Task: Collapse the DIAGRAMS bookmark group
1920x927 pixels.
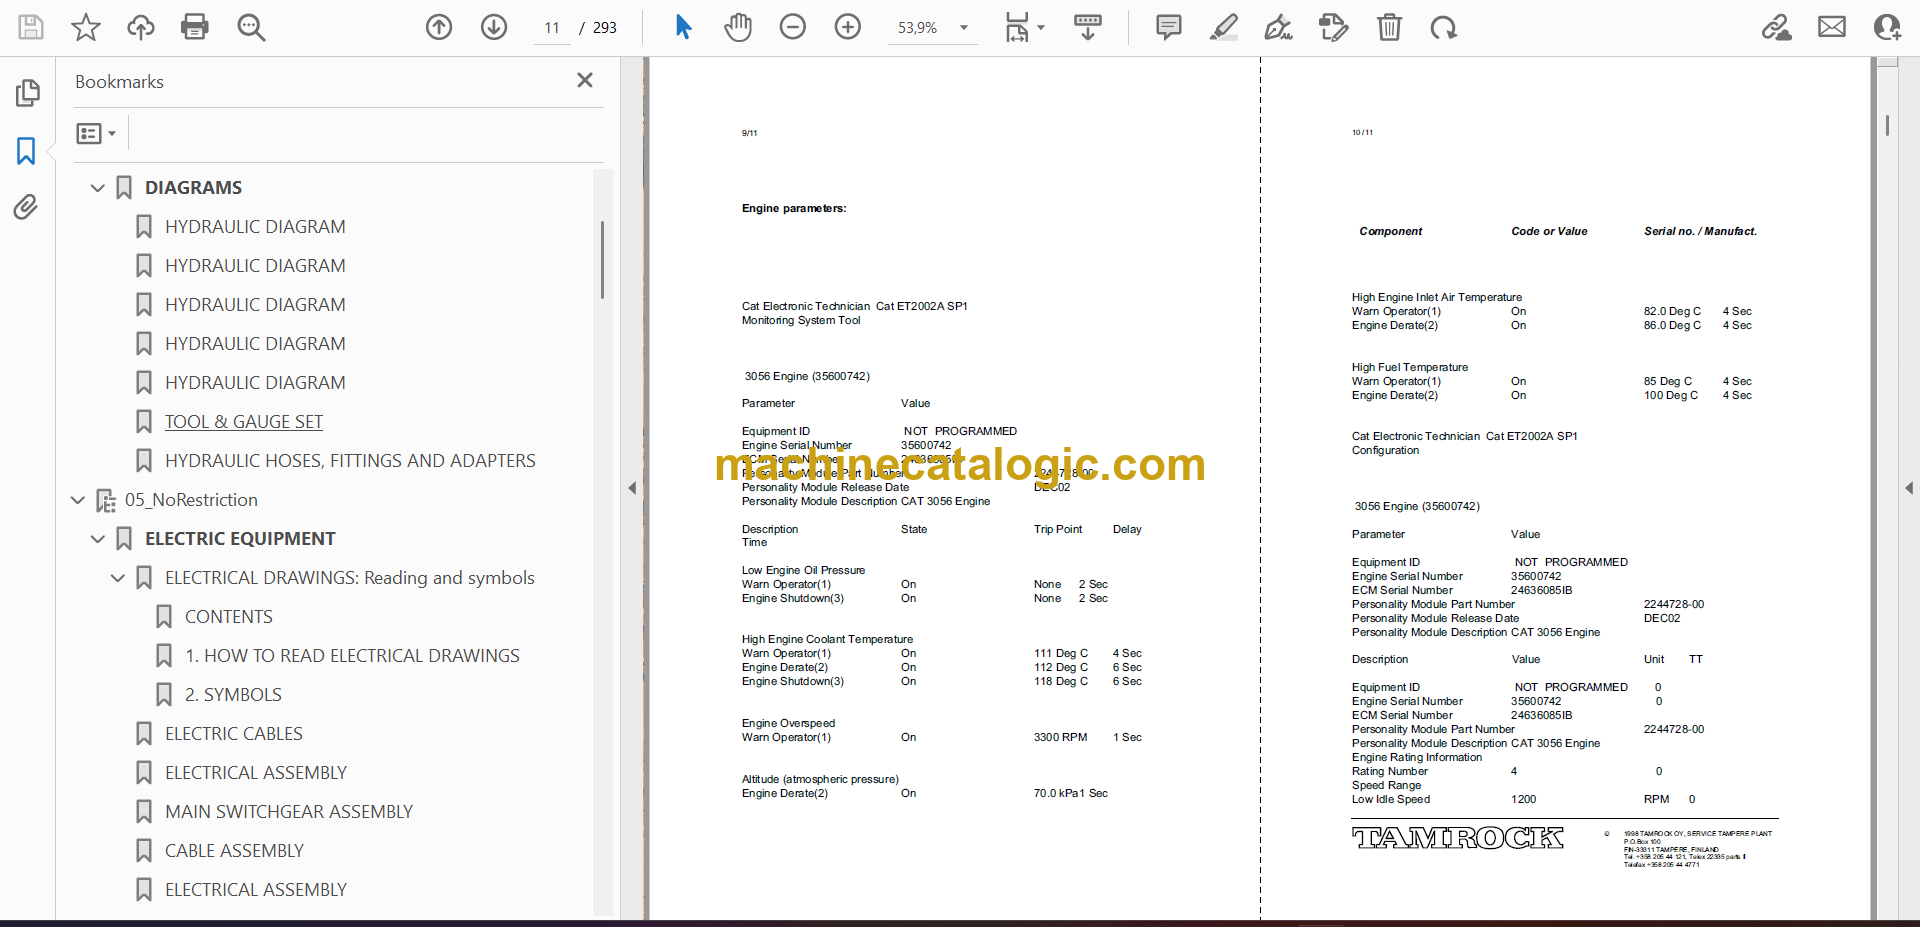Action: (x=97, y=188)
